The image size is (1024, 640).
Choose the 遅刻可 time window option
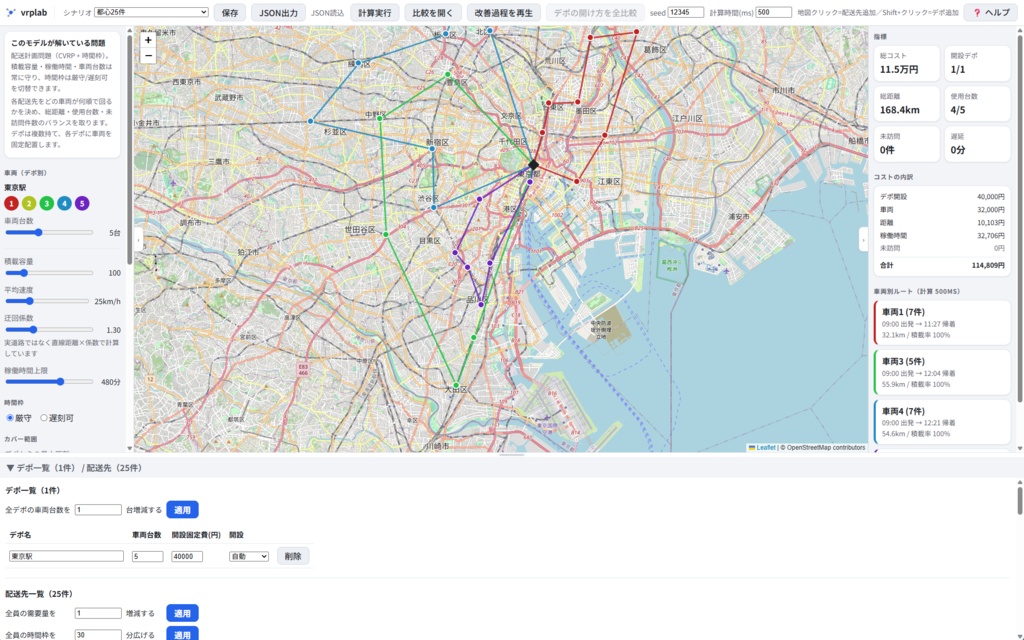(44, 418)
